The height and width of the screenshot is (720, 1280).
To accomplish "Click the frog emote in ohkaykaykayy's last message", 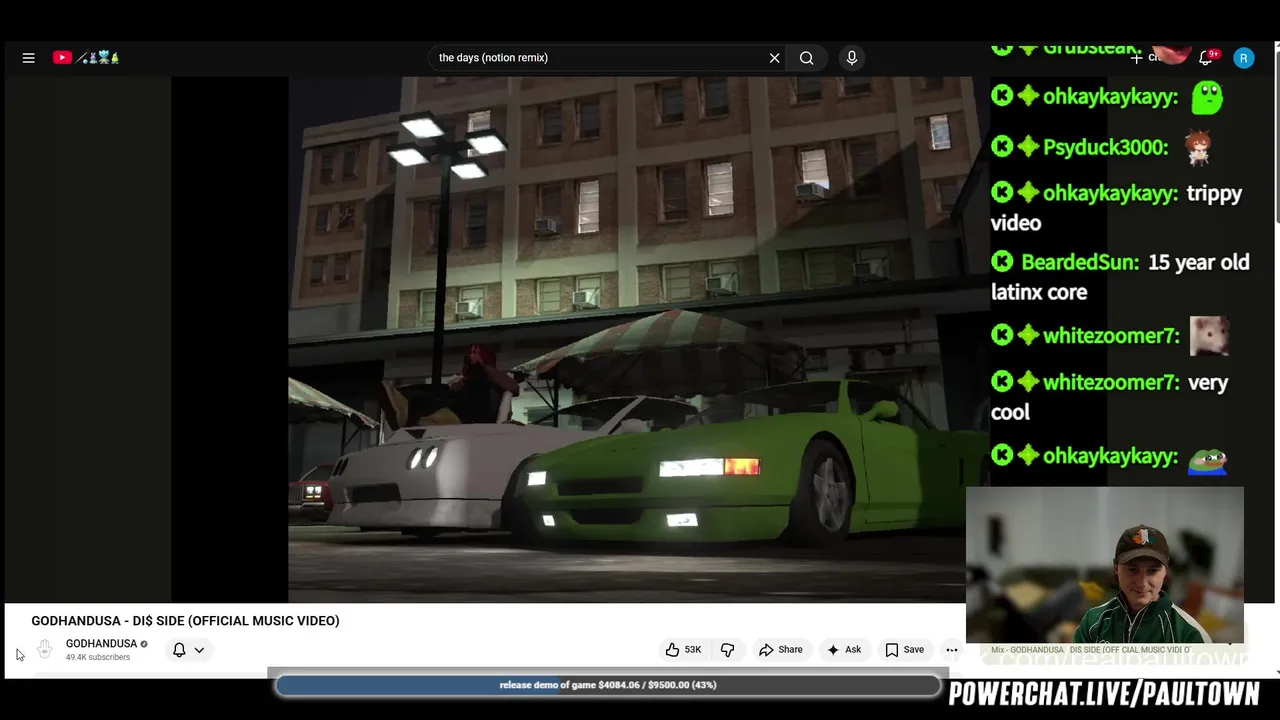I will click(x=1208, y=459).
